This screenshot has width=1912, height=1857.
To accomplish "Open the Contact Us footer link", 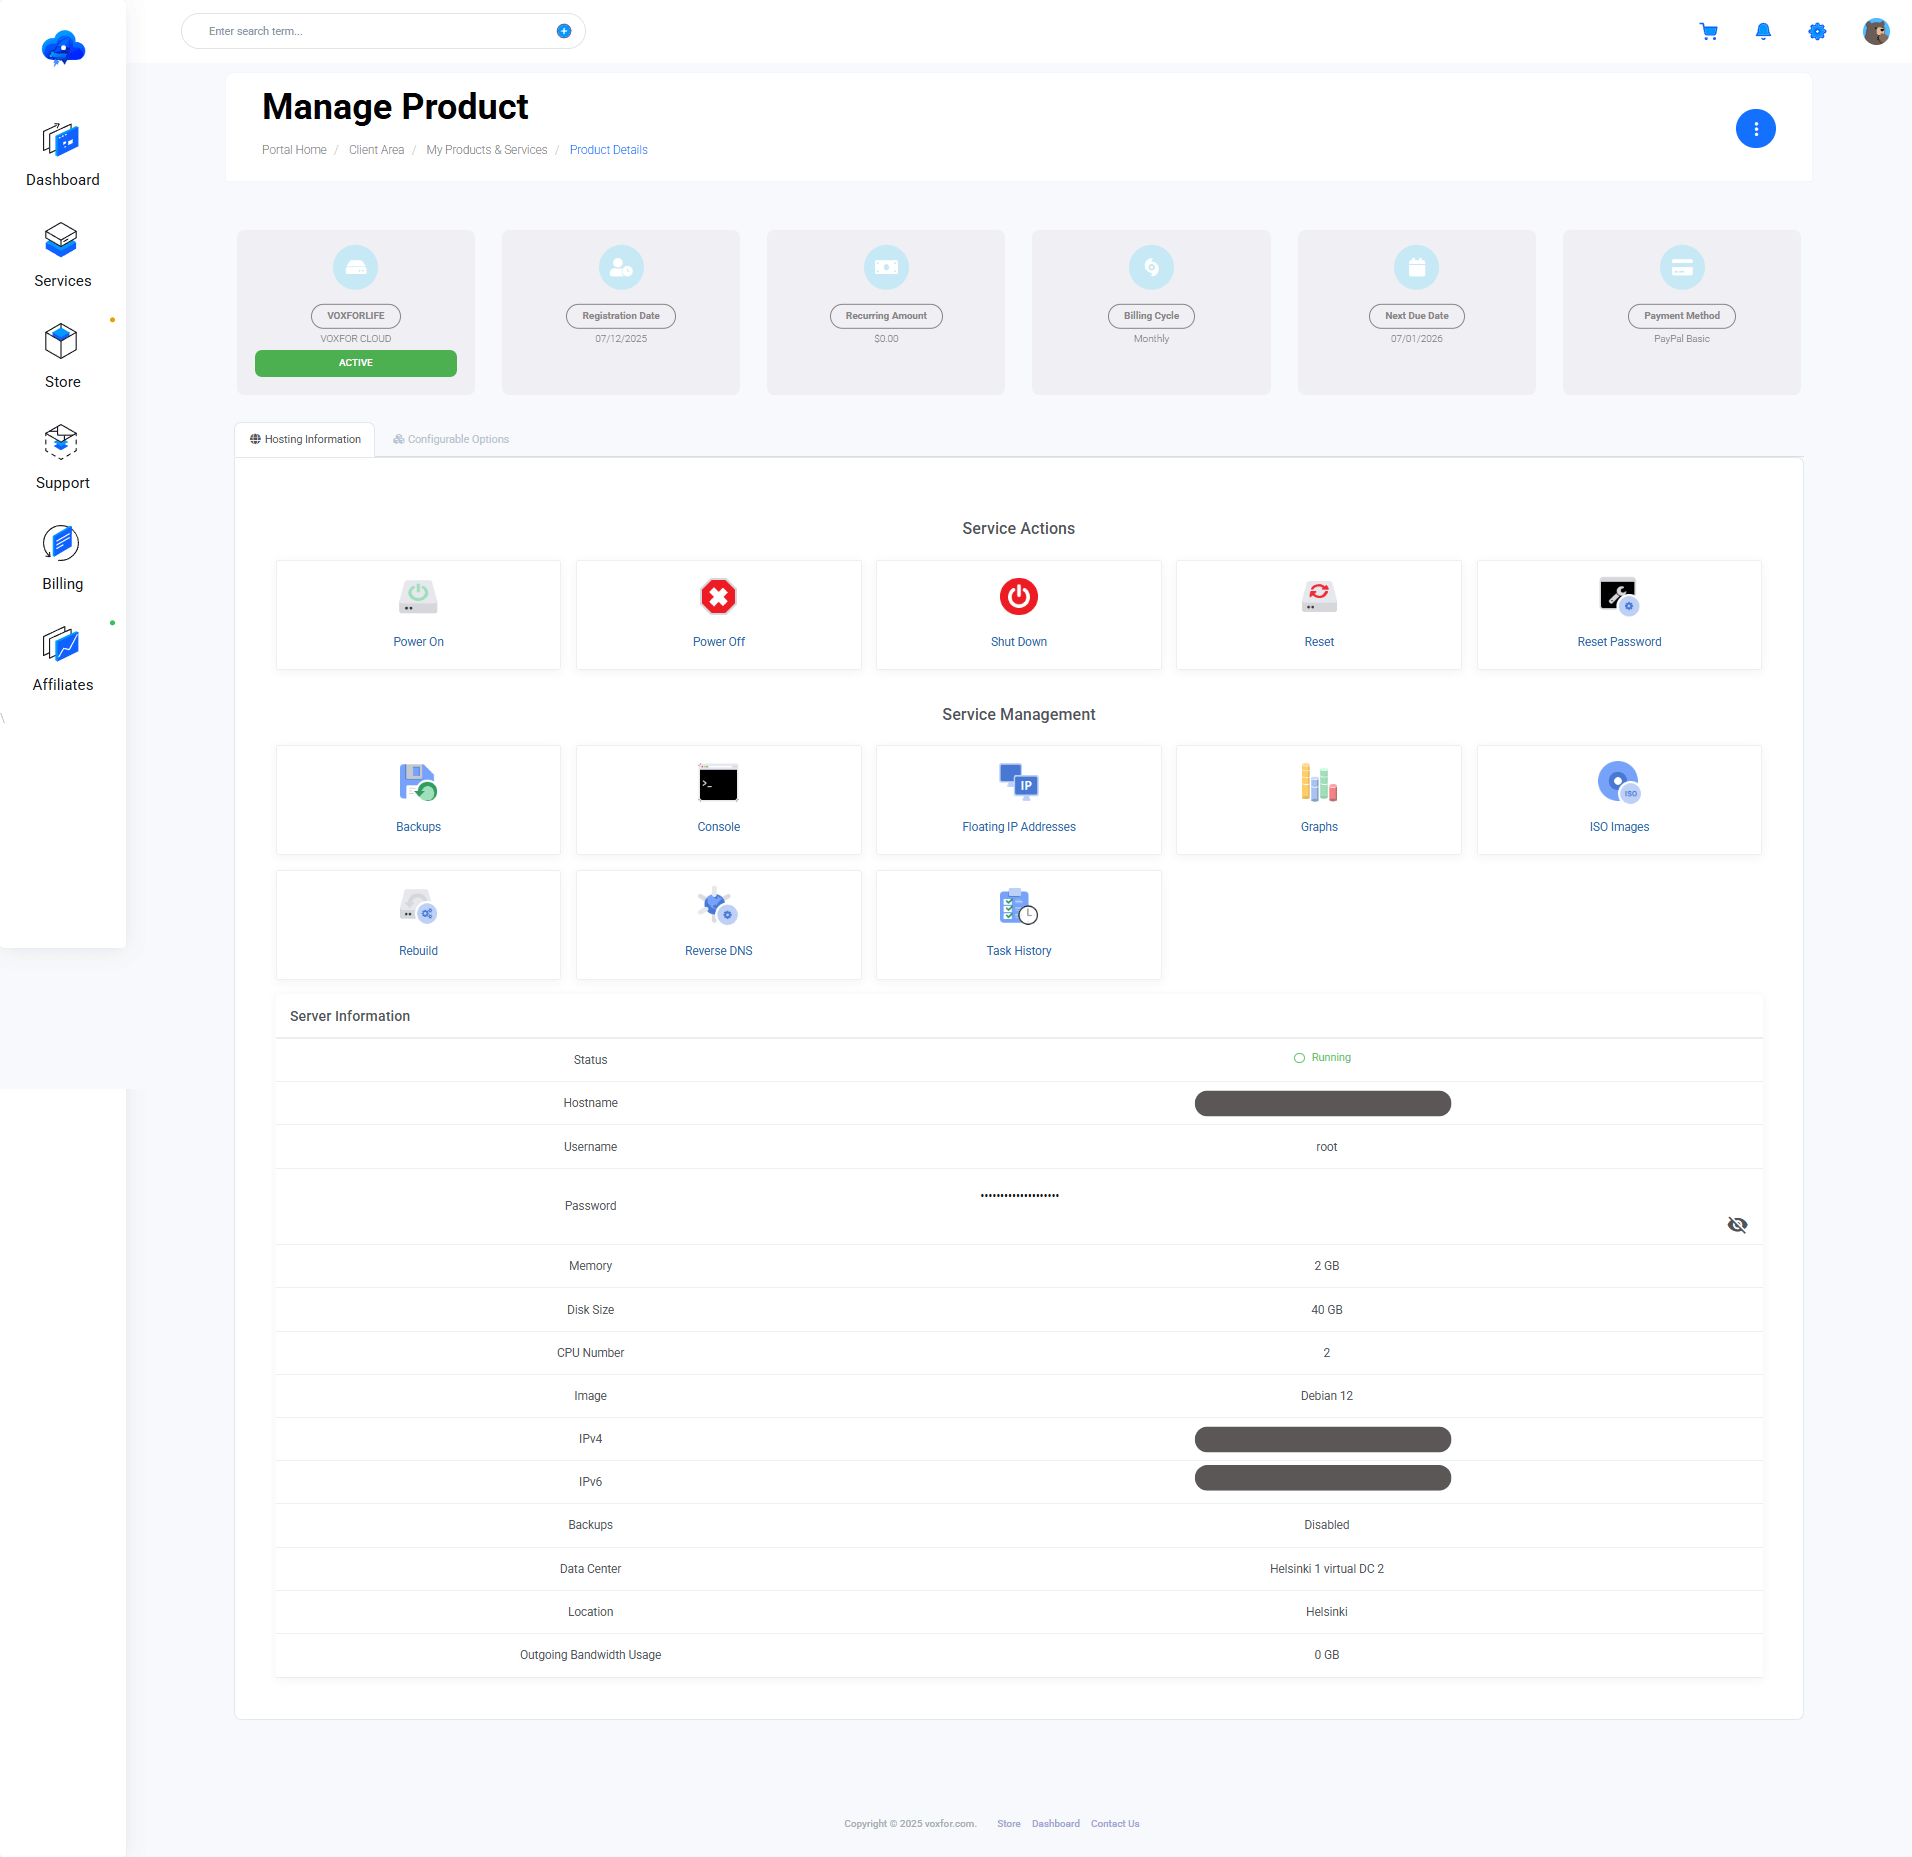I will coord(1114,1823).
